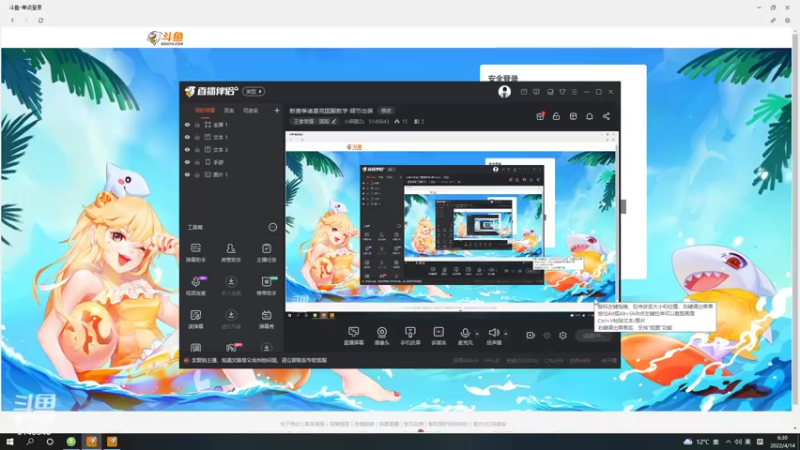Open the gear settings in the bottom toolbar

(x=563, y=335)
